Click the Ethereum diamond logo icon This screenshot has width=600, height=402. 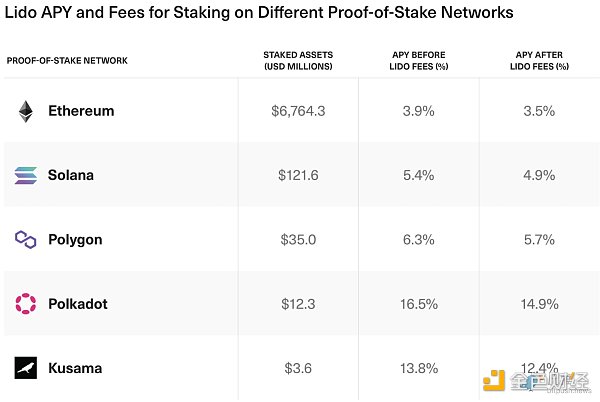tap(25, 111)
